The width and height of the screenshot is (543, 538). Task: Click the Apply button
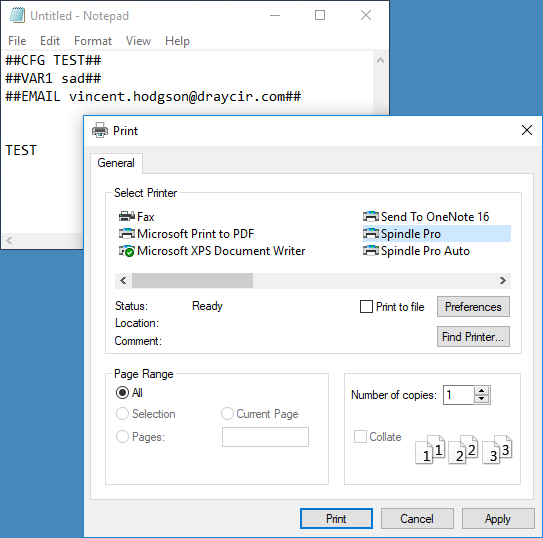[x=498, y=519]
